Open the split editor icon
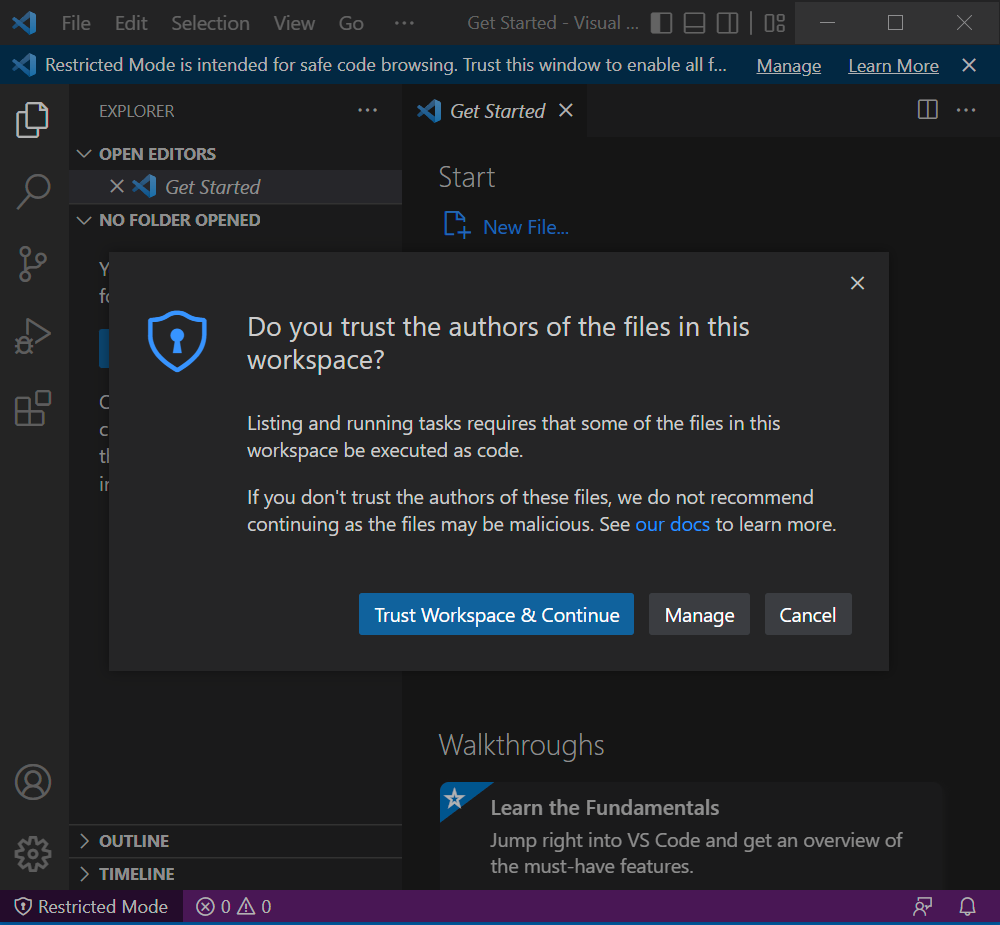The height and width of the screenshot is (925, 1000). pyautogui.click(x=927, y=110)
